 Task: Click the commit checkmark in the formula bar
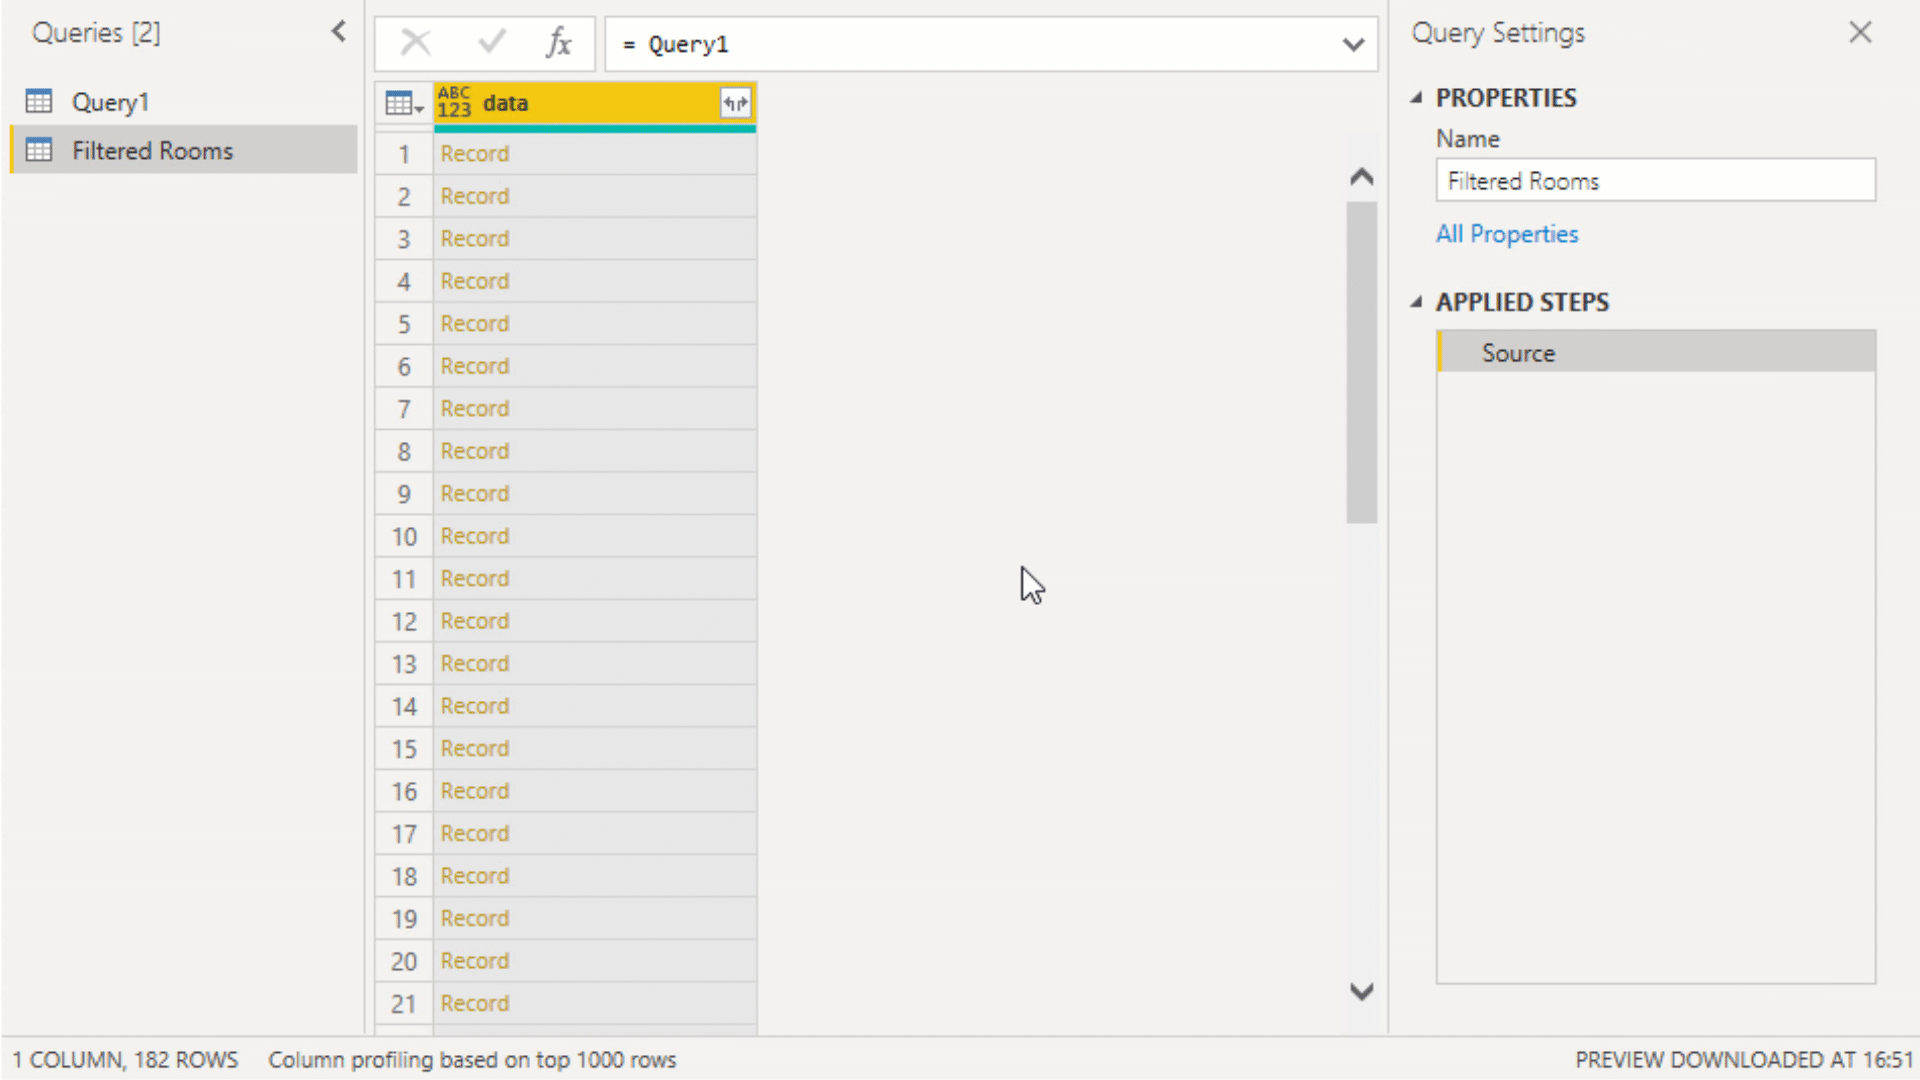pyautogui.click(x=490, y=42)
